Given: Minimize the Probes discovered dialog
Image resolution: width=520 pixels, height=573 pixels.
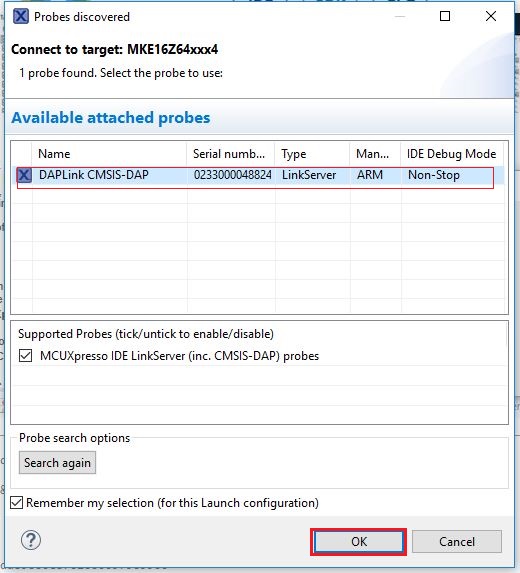Looking at the screenshot, I should (400, 16).
